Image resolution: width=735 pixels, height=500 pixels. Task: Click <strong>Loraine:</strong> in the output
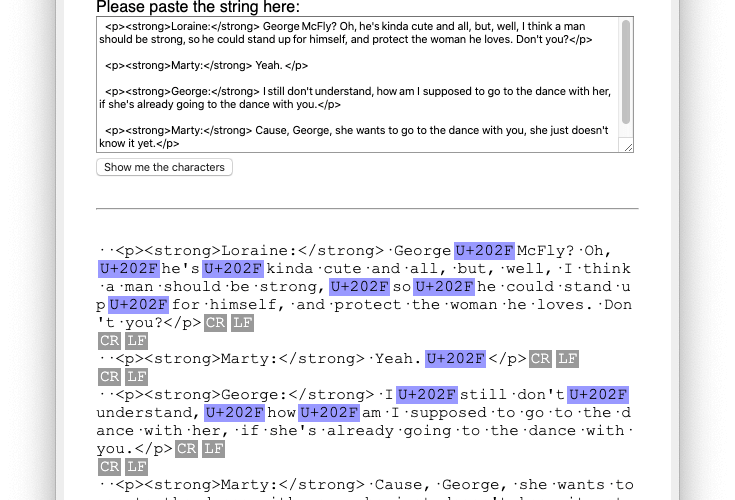pos(264,251)
